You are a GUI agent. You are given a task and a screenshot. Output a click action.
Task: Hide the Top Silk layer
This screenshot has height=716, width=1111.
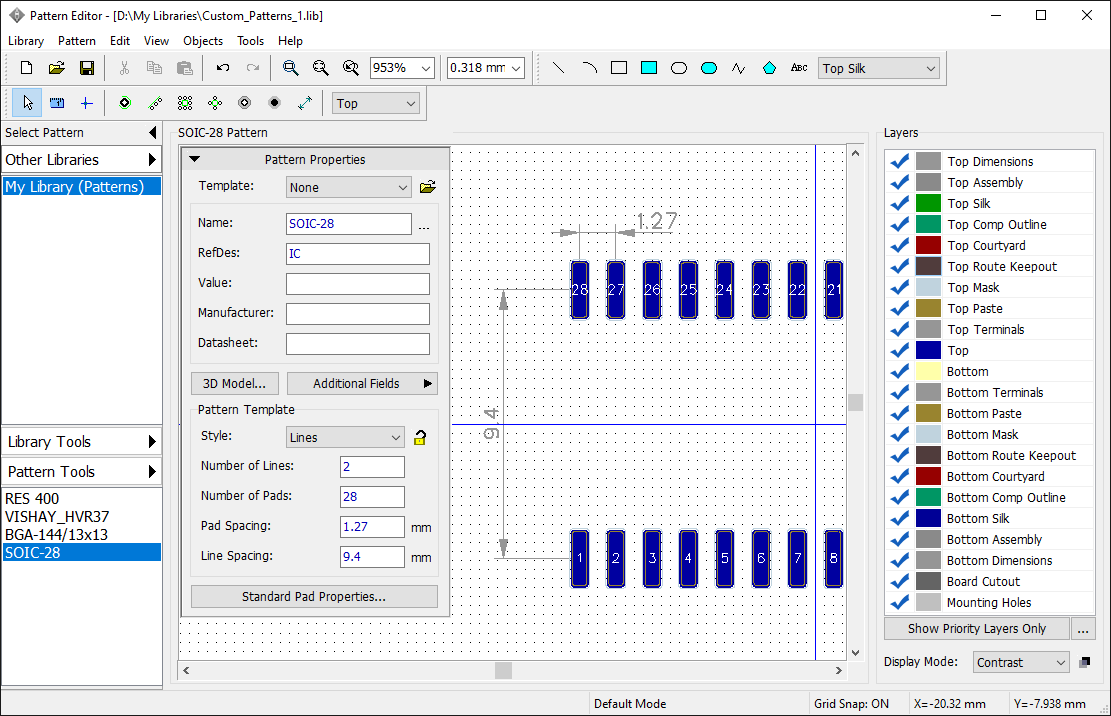click(900, 203)
